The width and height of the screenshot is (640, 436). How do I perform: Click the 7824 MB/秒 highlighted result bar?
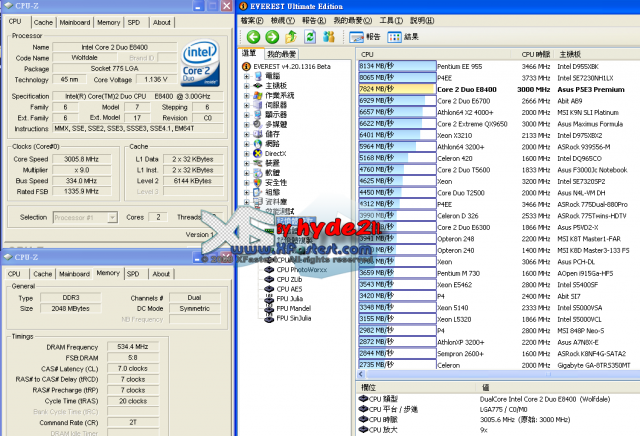click(397, 89)
